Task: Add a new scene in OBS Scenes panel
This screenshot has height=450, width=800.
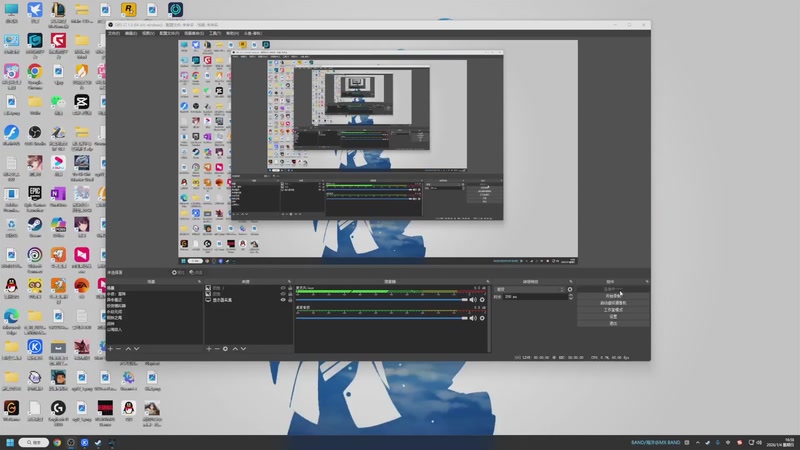Action: (110, 348)
